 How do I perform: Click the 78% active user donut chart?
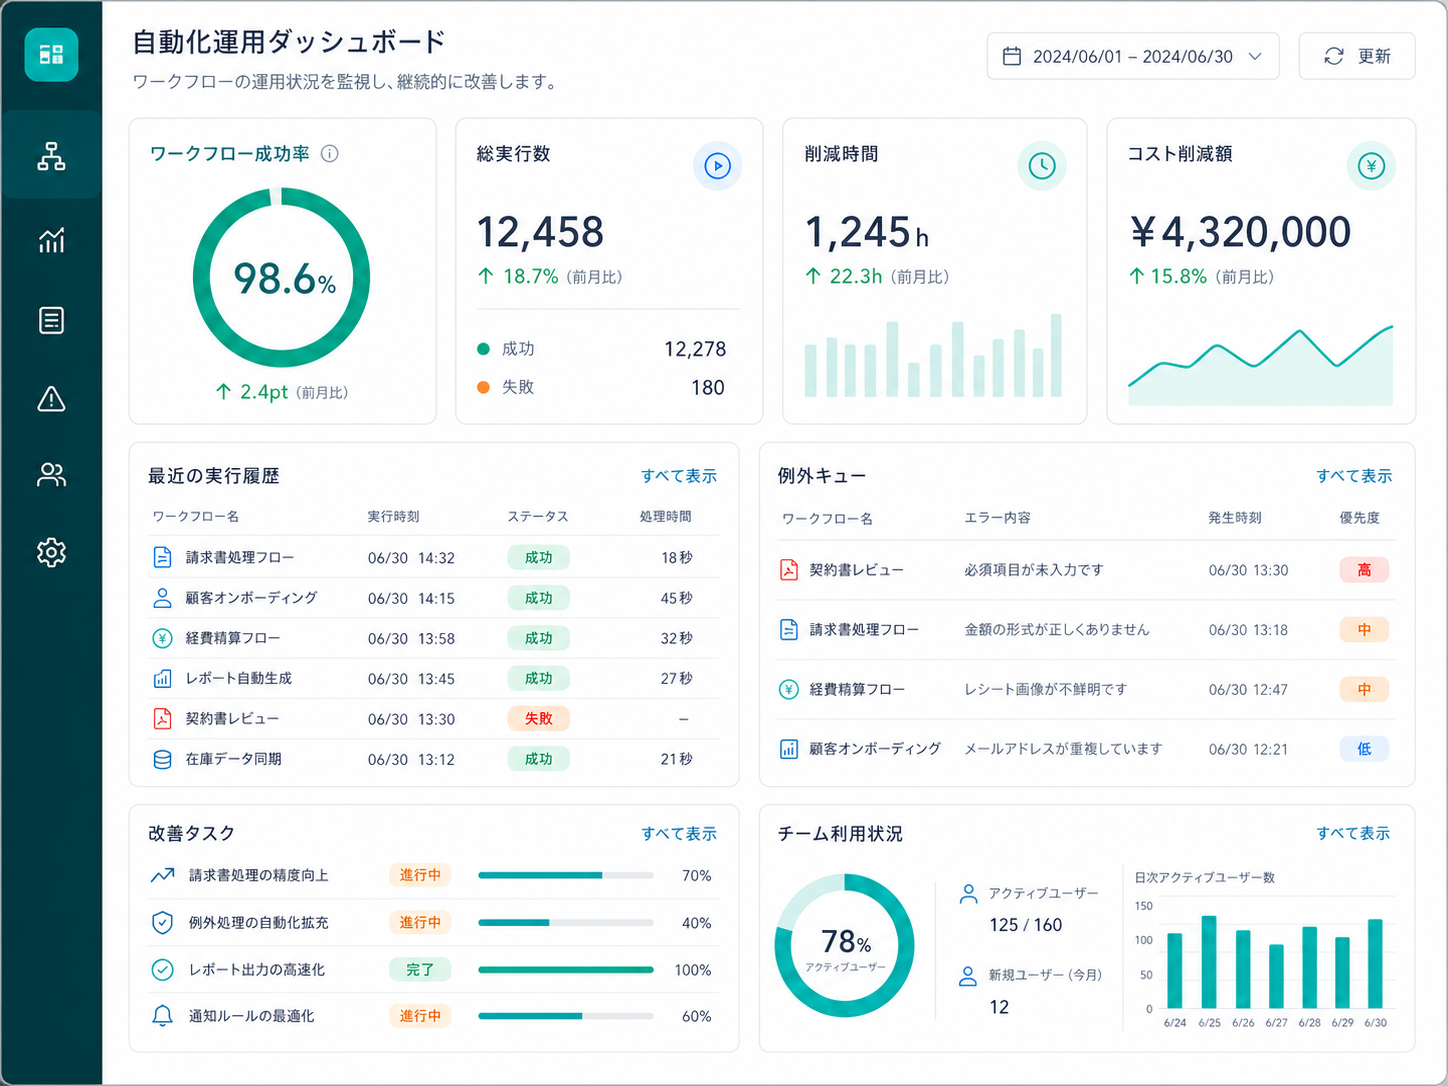point(845,945)
